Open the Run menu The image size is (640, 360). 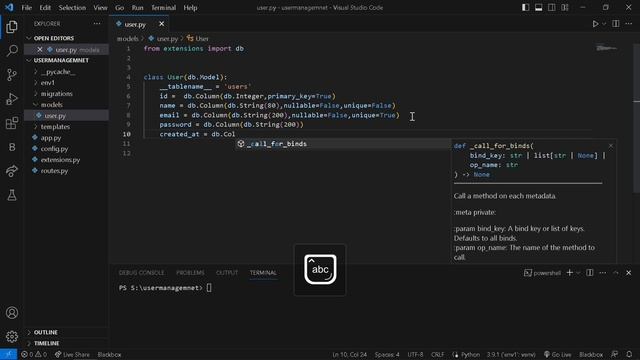click(138, 8)
